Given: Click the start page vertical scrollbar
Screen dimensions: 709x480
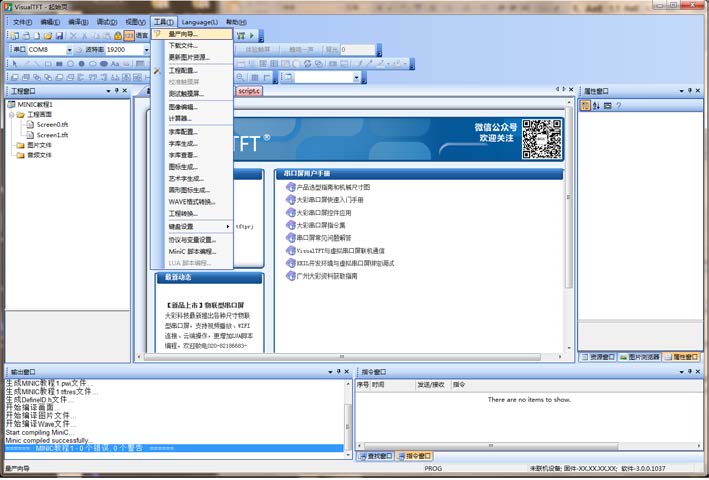Looking at the screenshot, I should click(x=569, y=199).
